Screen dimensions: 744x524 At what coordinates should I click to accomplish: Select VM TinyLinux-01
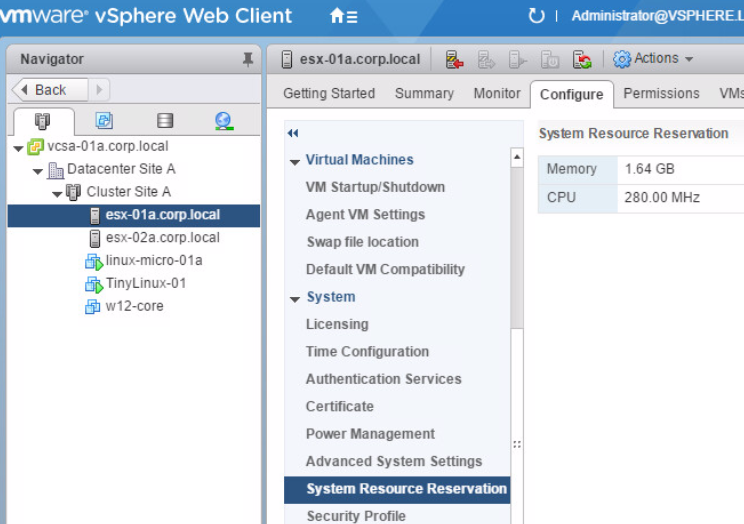(146, 283)
